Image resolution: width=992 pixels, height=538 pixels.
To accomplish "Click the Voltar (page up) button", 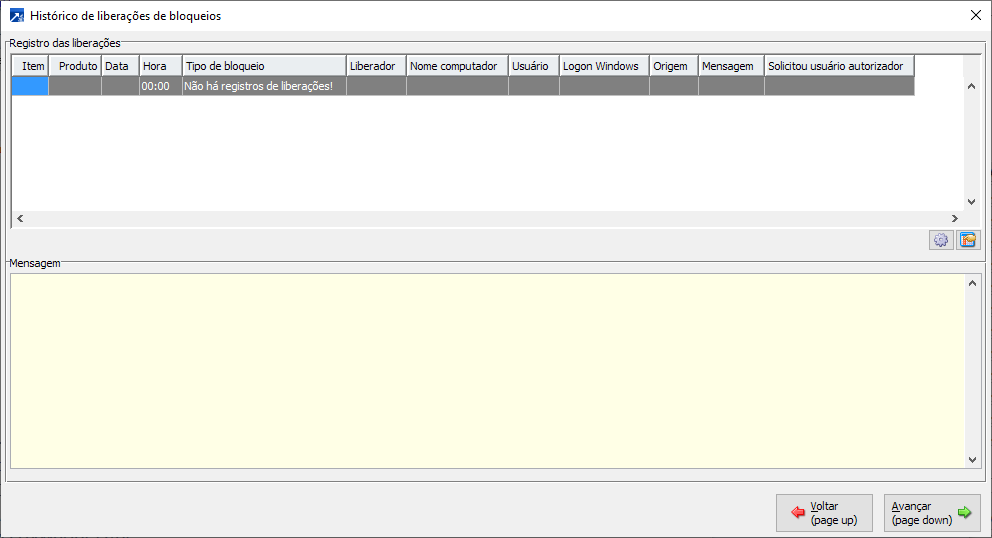I will (x=824, y=513).
